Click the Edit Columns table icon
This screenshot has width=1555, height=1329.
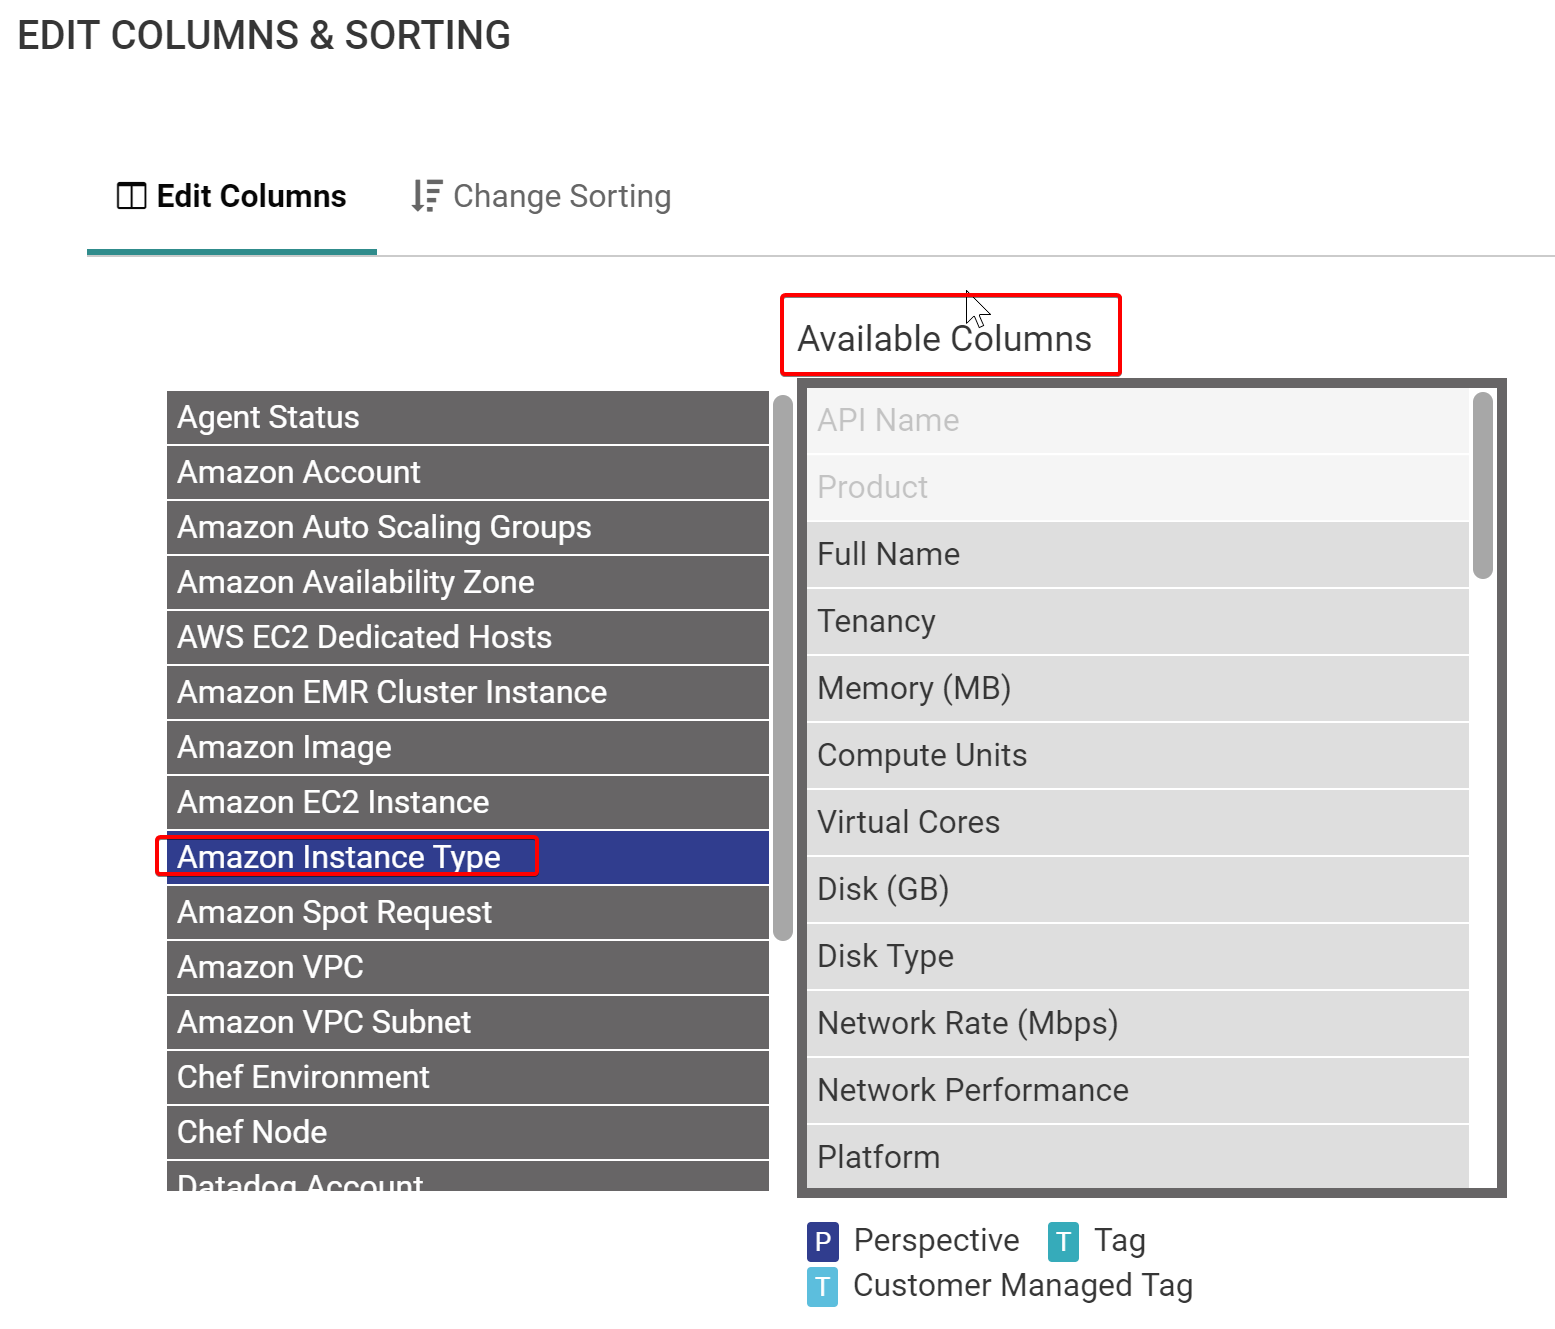[131, 196]
